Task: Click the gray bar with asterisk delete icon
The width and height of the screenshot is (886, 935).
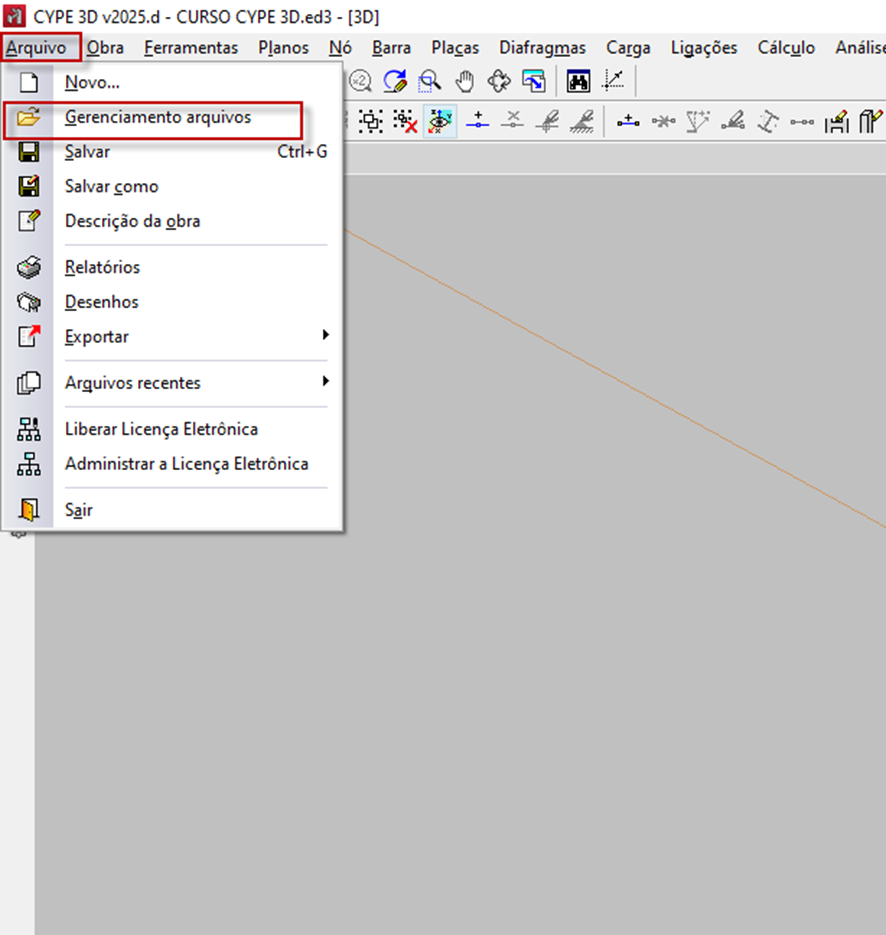Action: pyautogui.click(x=663, y=121)
